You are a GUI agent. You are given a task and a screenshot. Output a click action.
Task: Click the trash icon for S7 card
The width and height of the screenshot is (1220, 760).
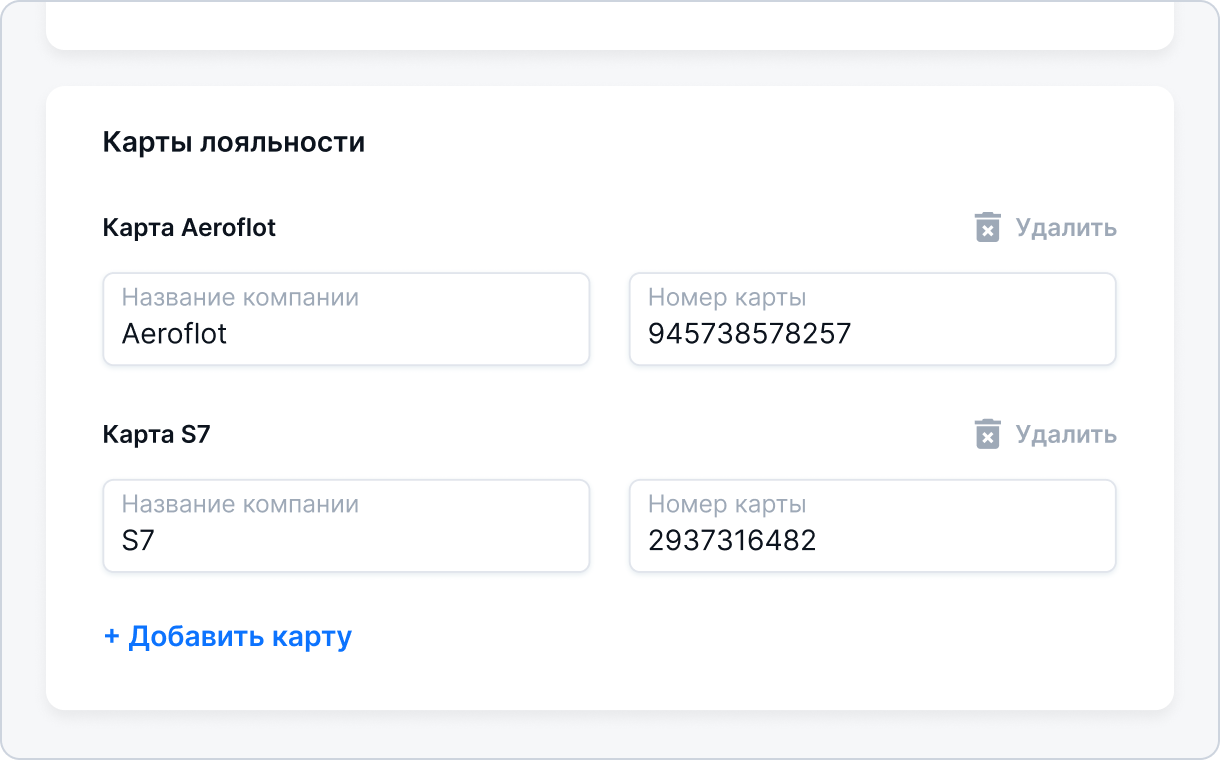coord(987,435)
